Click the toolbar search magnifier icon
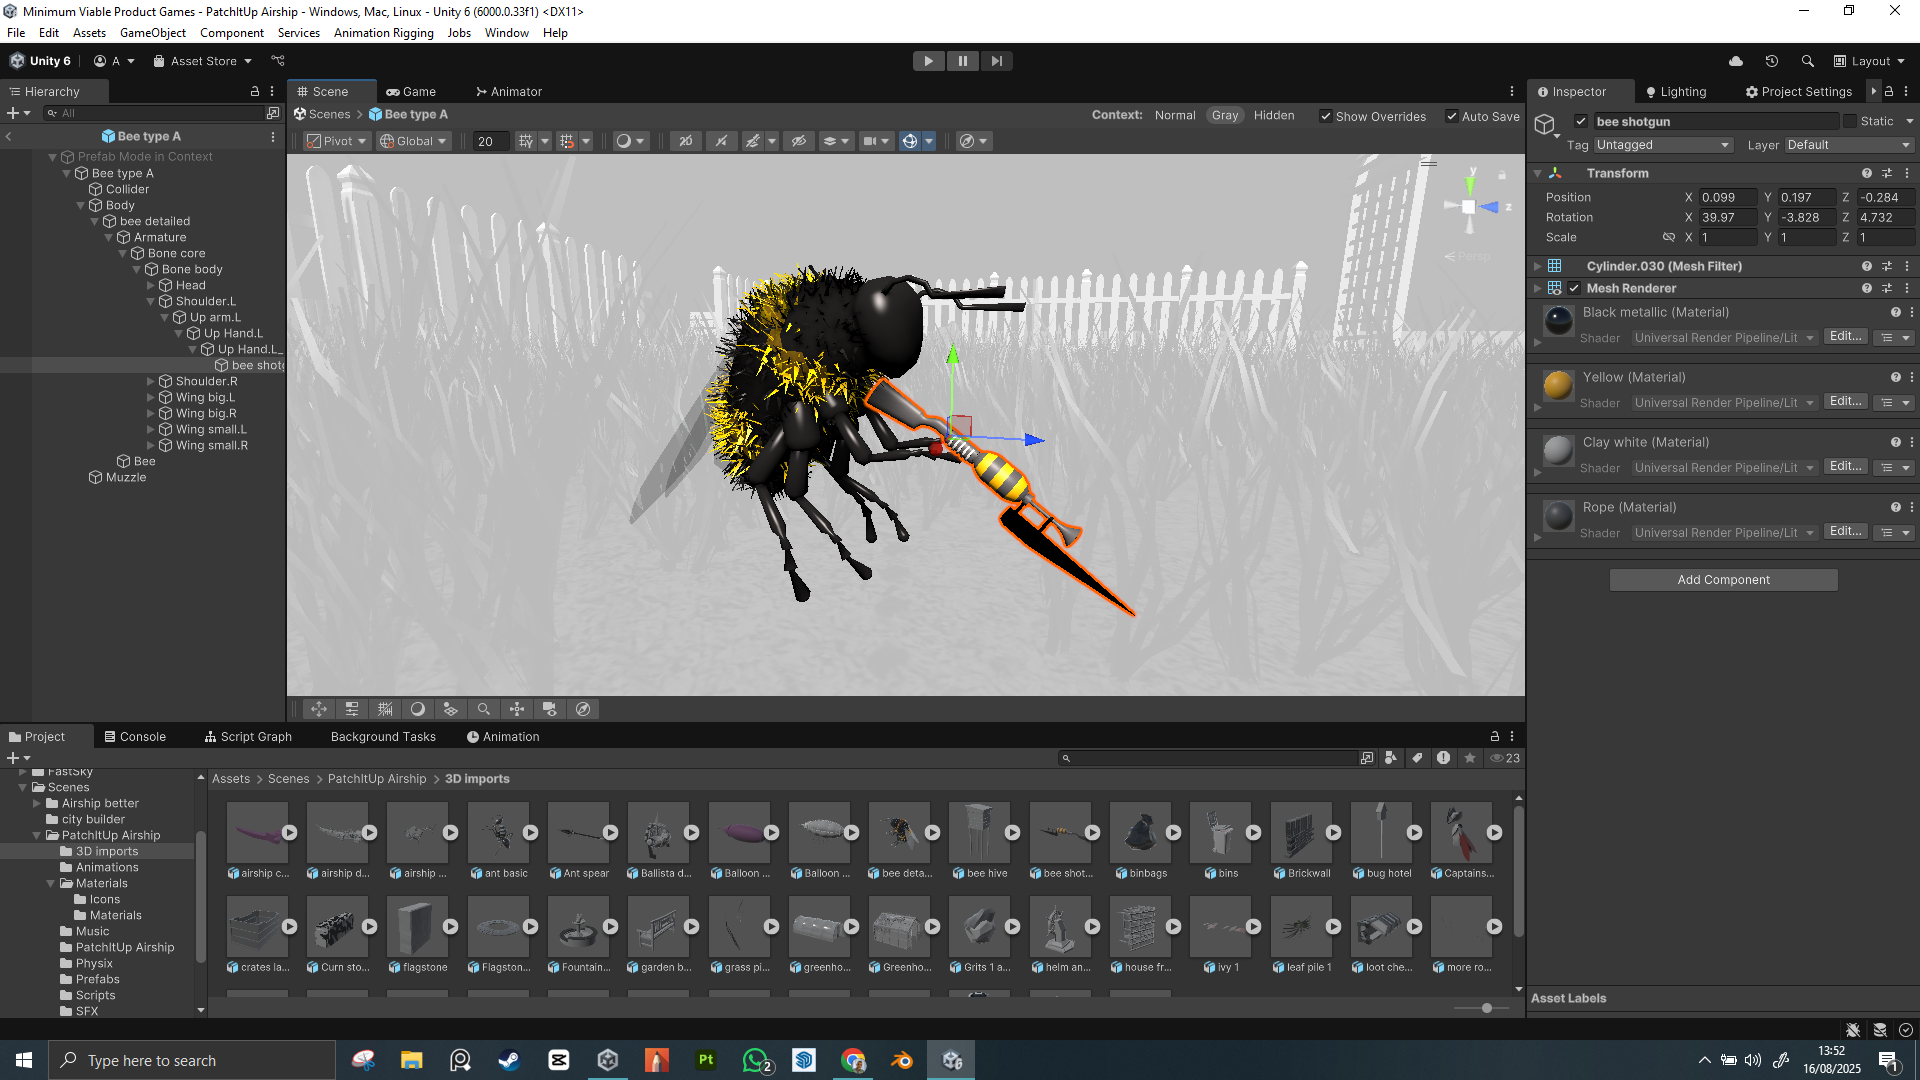The image size is (1920, 1080). tap(1807, 61)
